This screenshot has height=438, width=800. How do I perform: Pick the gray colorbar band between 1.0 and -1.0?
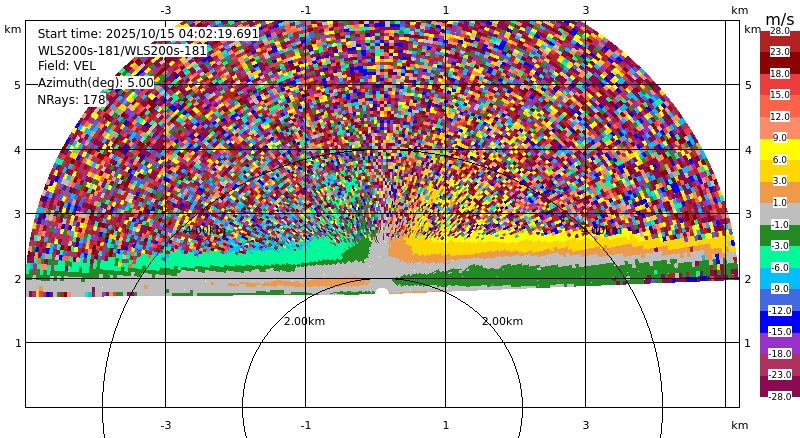[780, 214]
